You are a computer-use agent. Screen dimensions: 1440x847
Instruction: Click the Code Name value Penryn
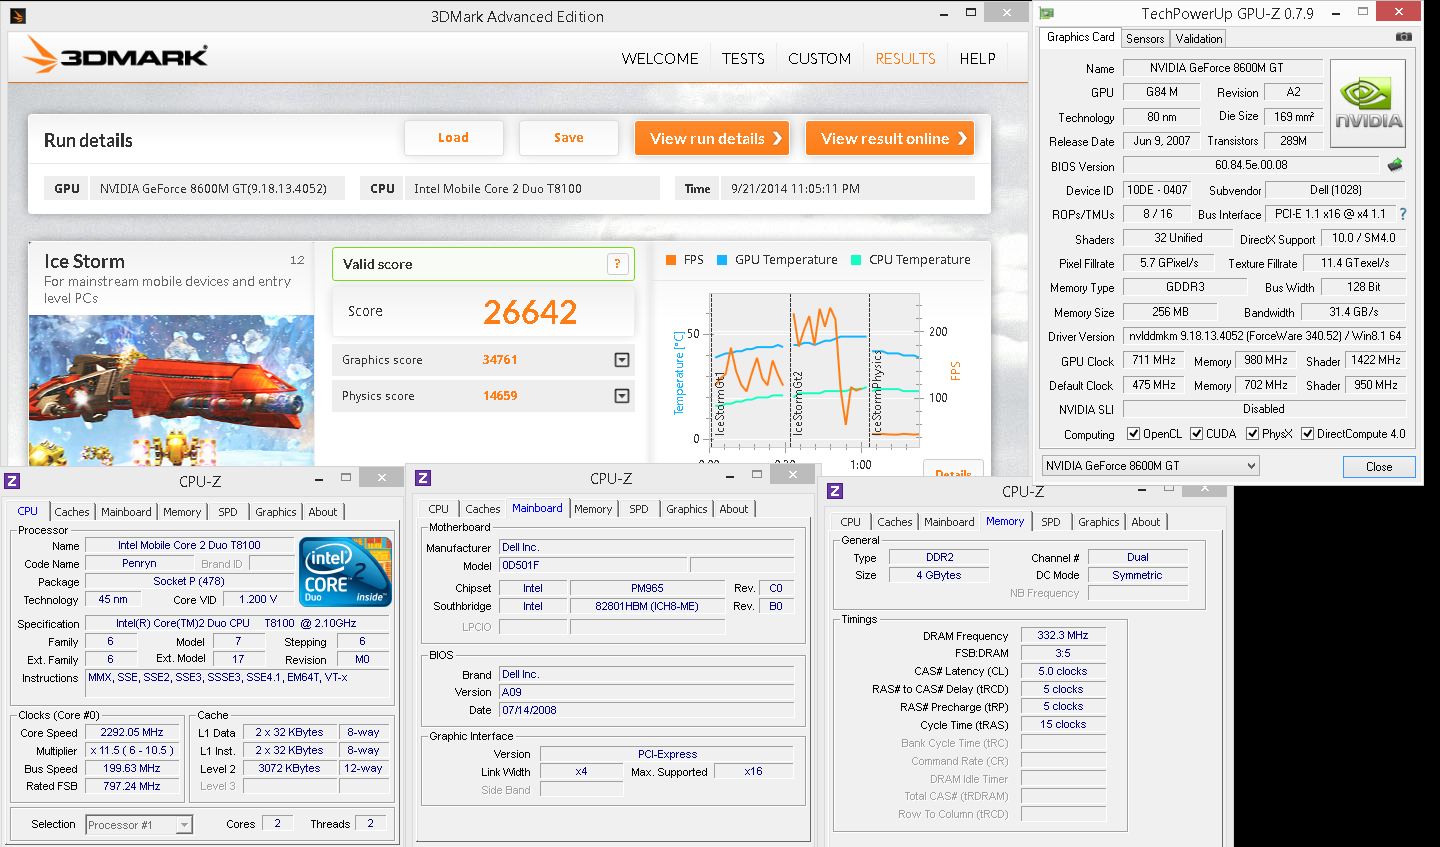139,563
